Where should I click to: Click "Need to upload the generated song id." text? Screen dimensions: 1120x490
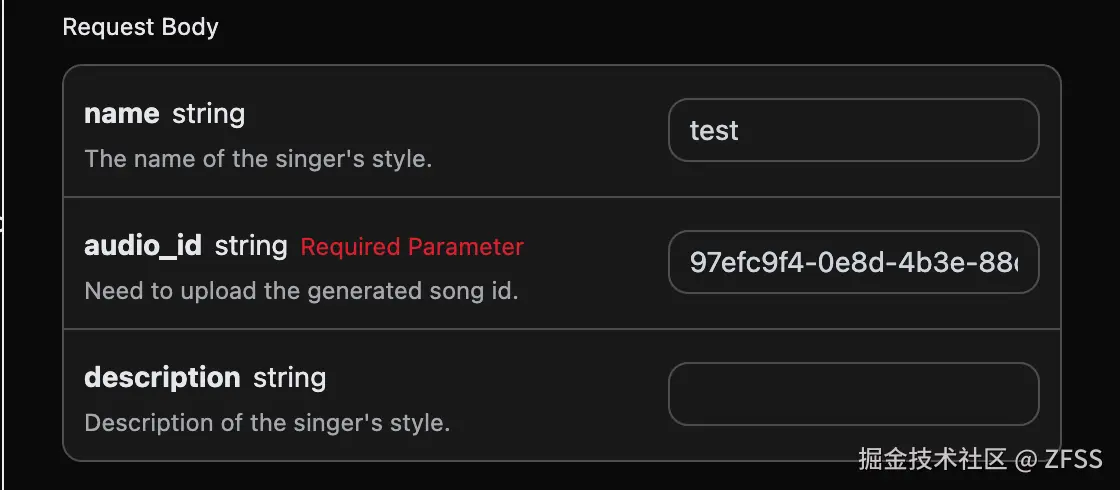point(301,291)
